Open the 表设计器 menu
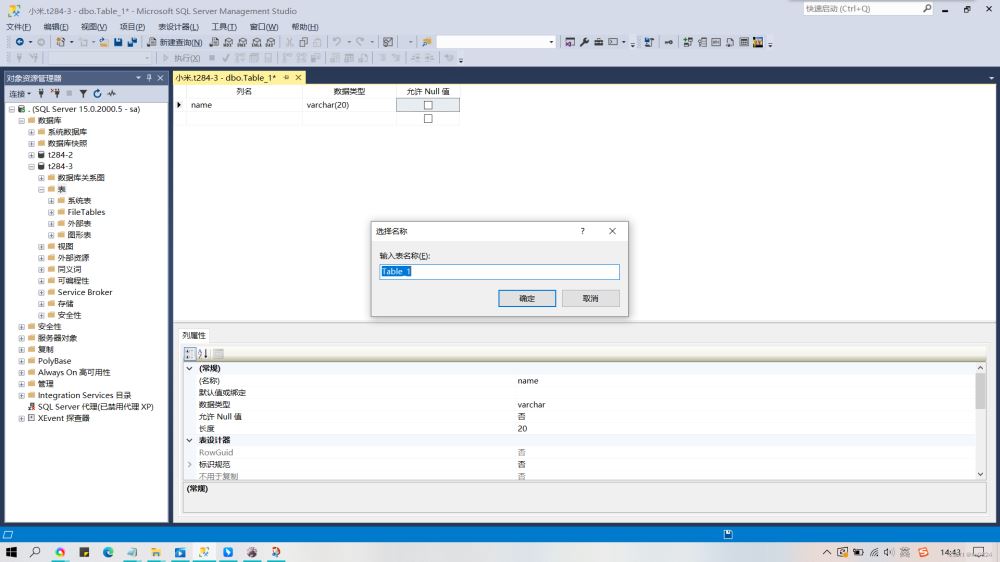 click(178, 27)
